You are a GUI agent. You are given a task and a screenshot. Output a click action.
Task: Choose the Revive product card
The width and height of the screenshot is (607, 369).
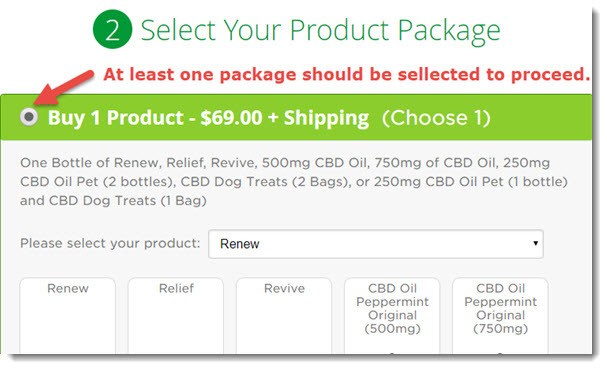click(x=284, y=316)
